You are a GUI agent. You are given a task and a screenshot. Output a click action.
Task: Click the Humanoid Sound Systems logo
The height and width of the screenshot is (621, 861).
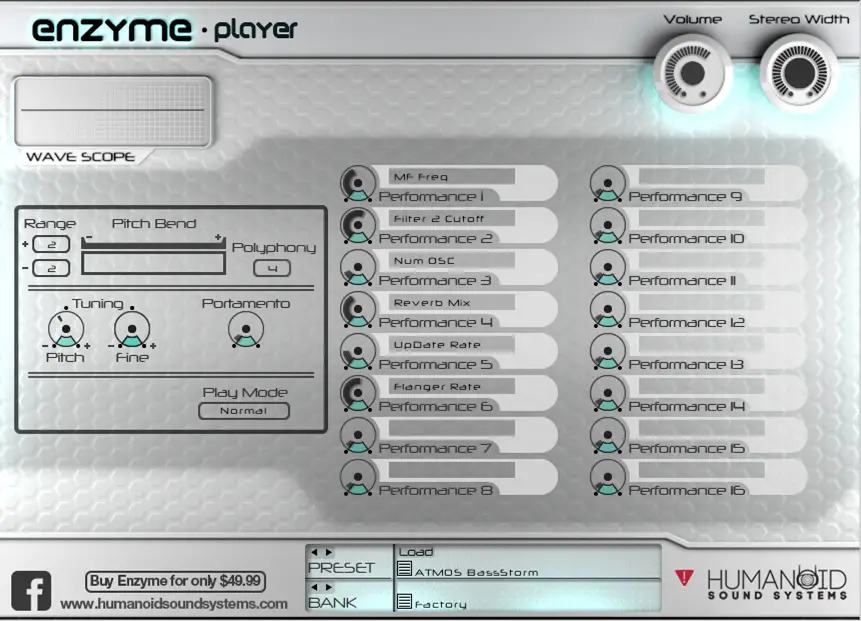click(778, 583)
